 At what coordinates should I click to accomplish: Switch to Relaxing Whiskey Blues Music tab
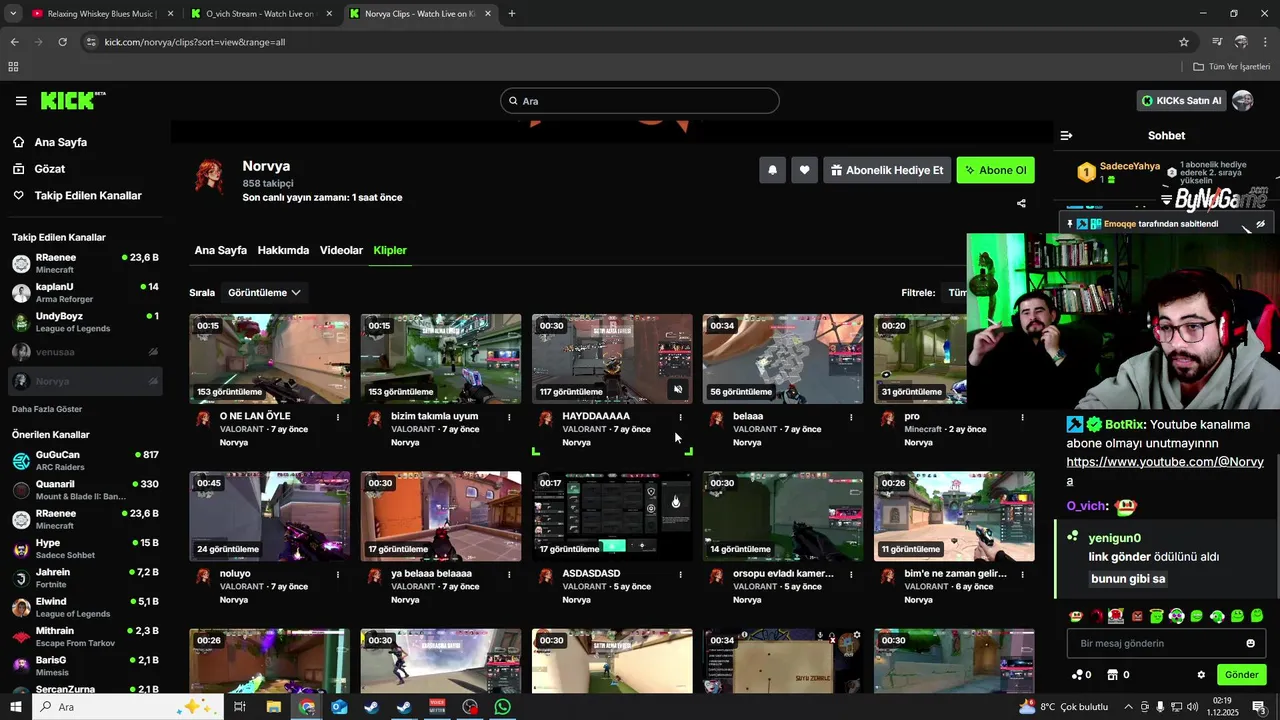coord(93,14)
